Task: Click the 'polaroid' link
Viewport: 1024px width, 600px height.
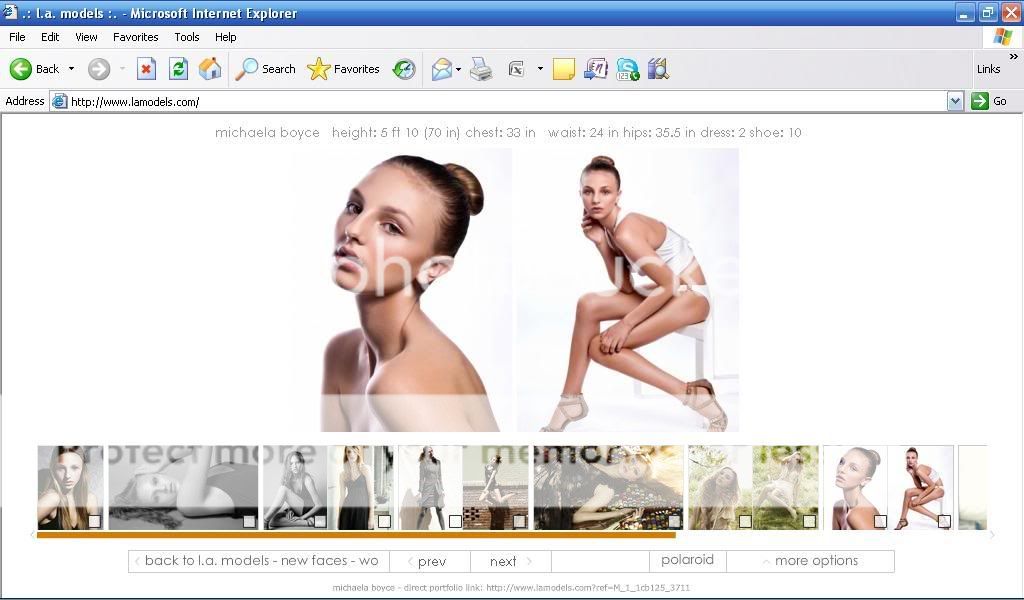Action: click(687, 560)
